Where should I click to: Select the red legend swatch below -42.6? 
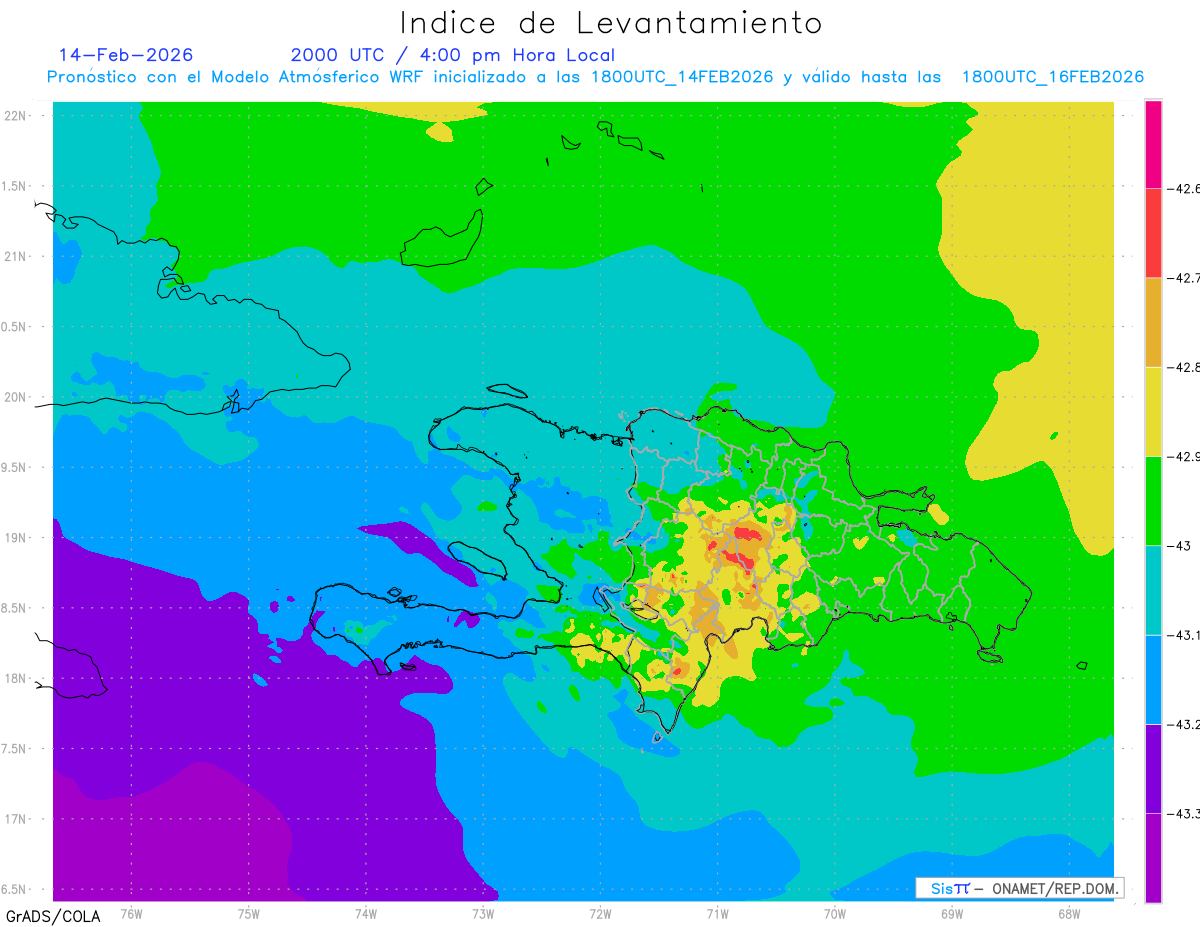click(1153, 233)
